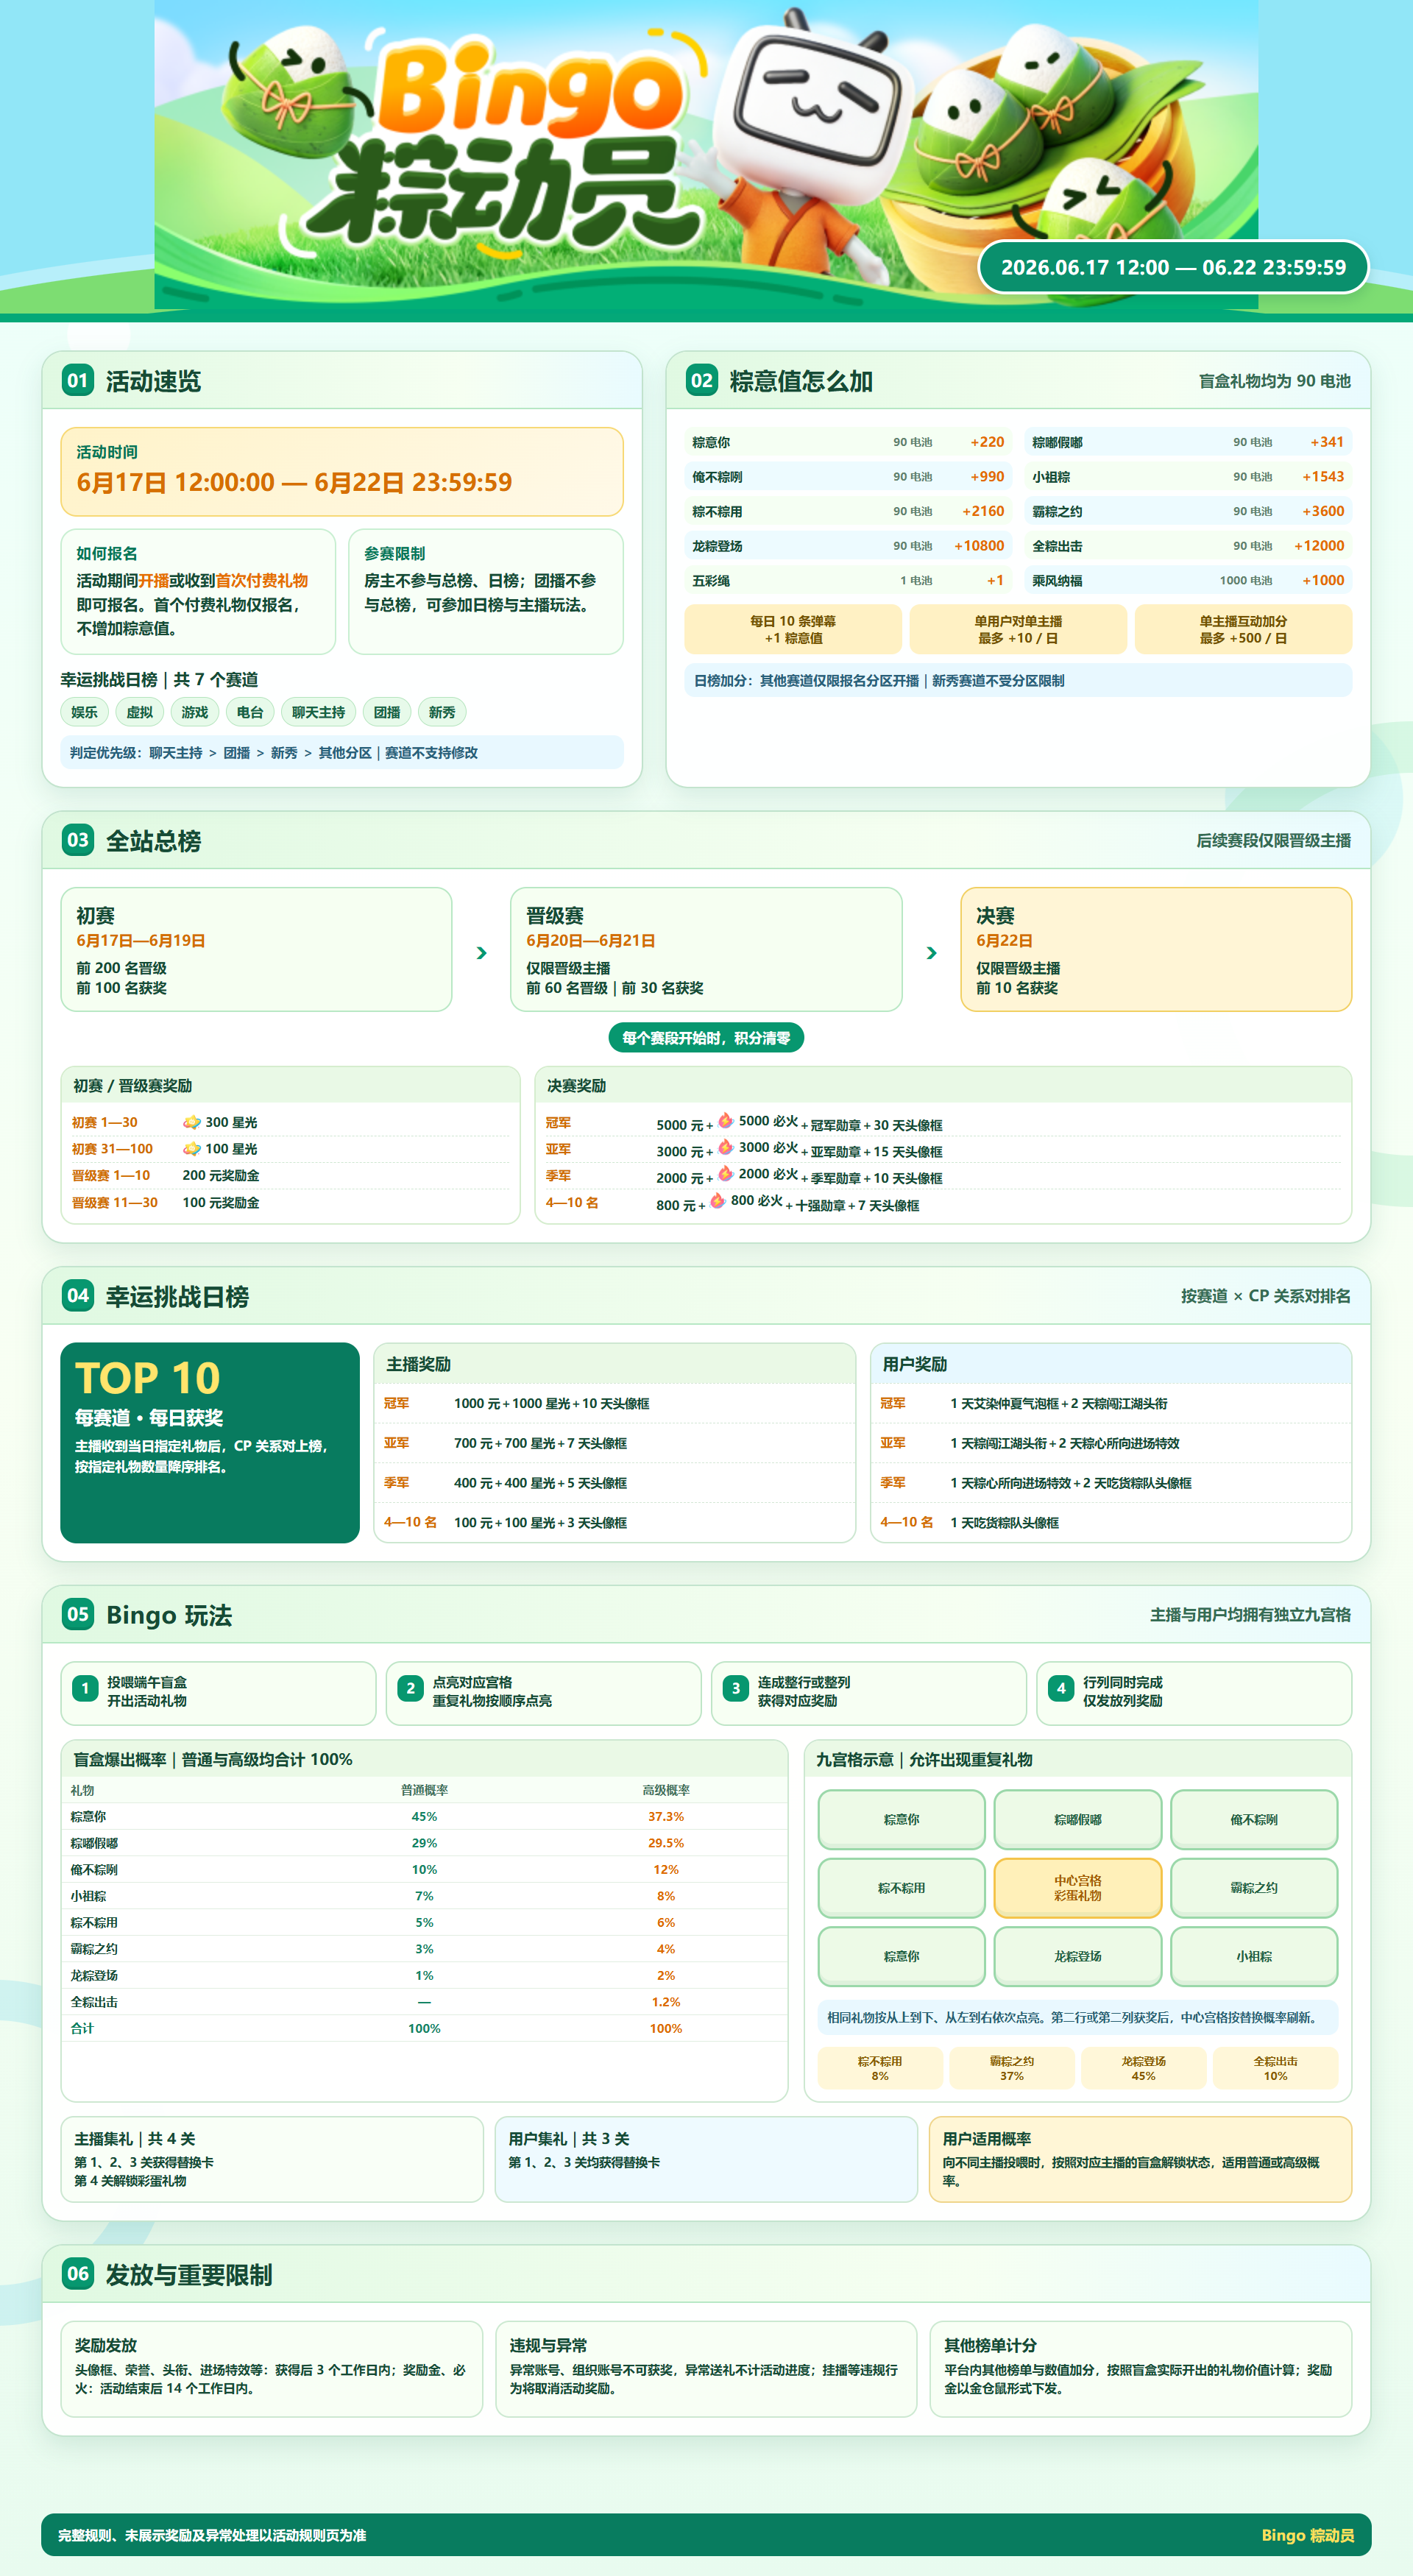
Task: Click the 02 badge beside 粽意值怎么加
Action: tap(702, 380)
